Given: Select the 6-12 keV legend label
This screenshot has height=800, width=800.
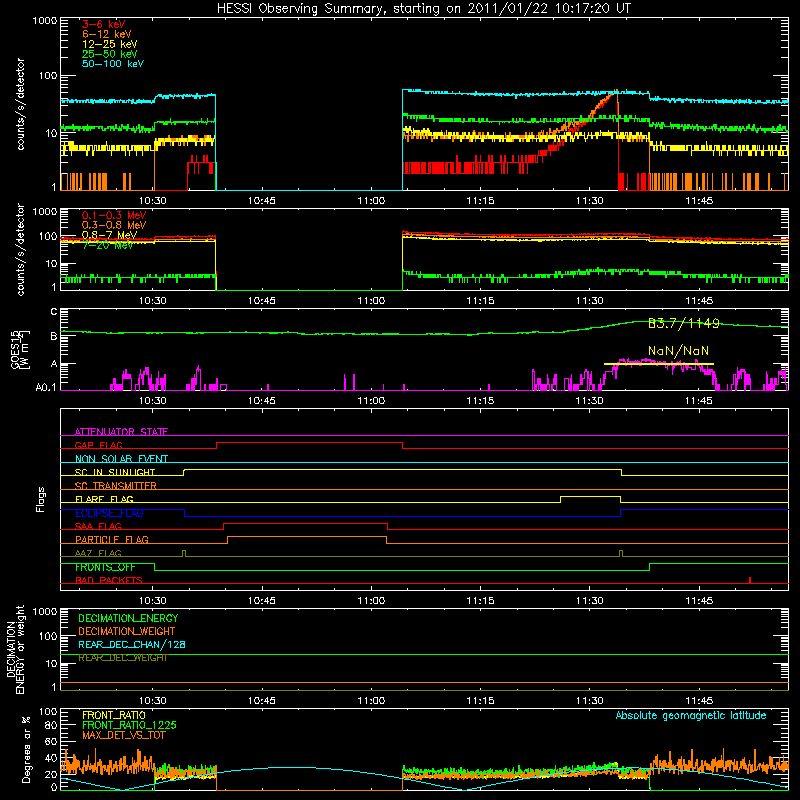Looking at the screenshot, I should point(107,34).
